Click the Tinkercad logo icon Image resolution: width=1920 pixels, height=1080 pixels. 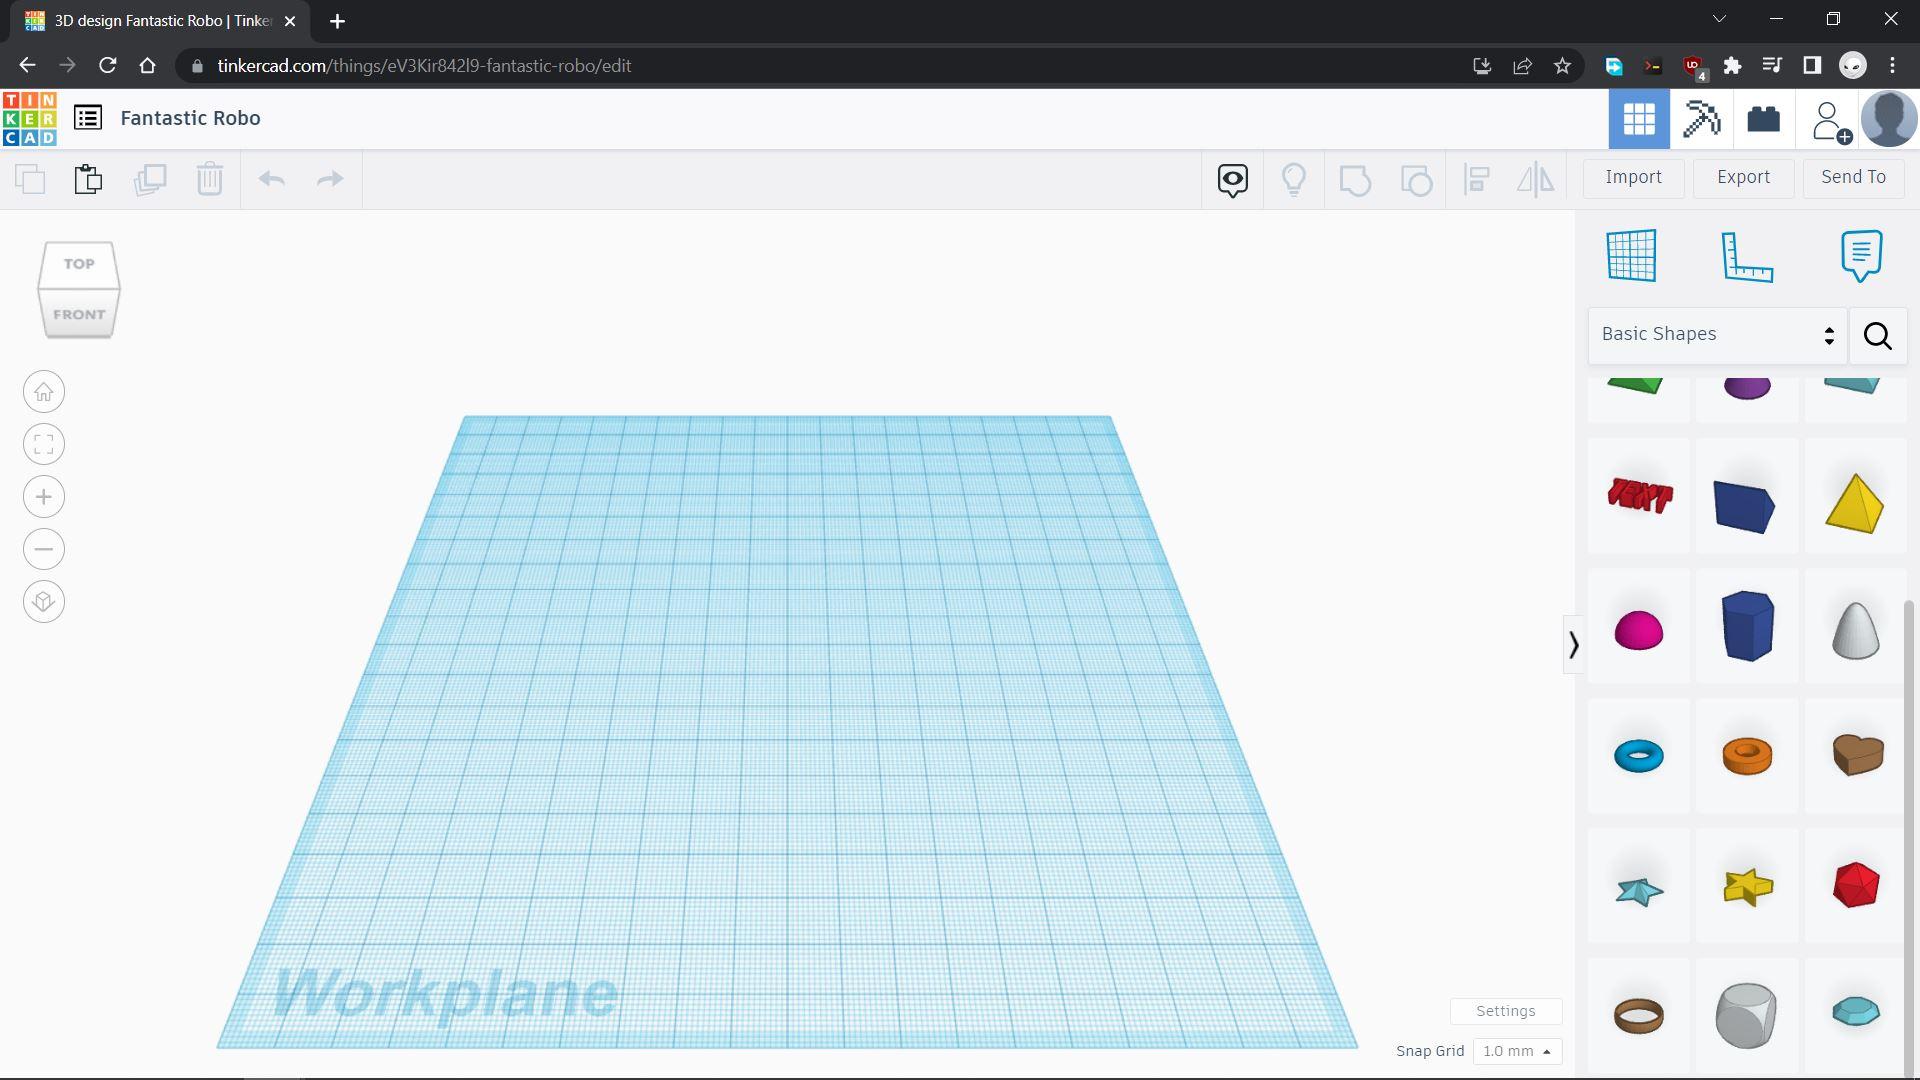tap(30, 119)
